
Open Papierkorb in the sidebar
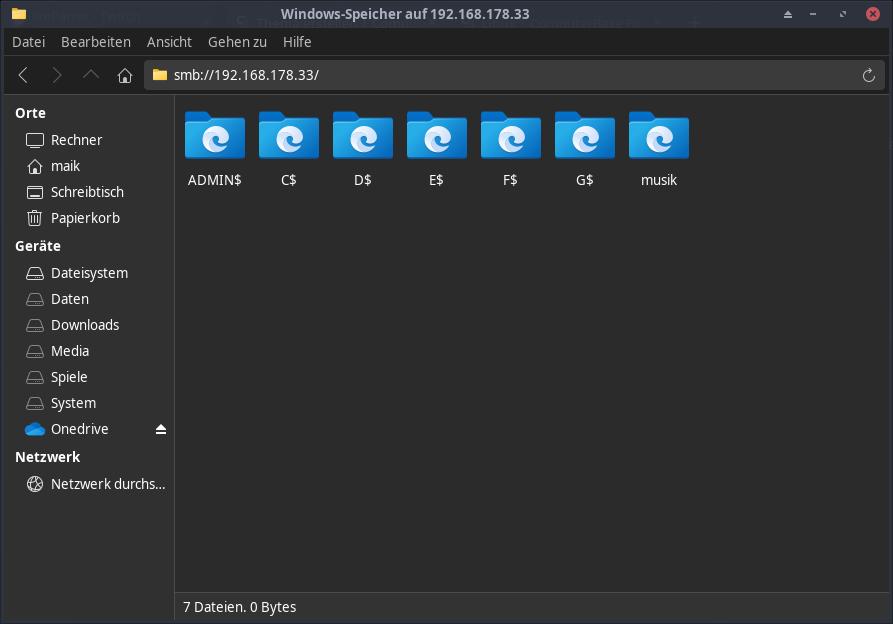(90, 218)
